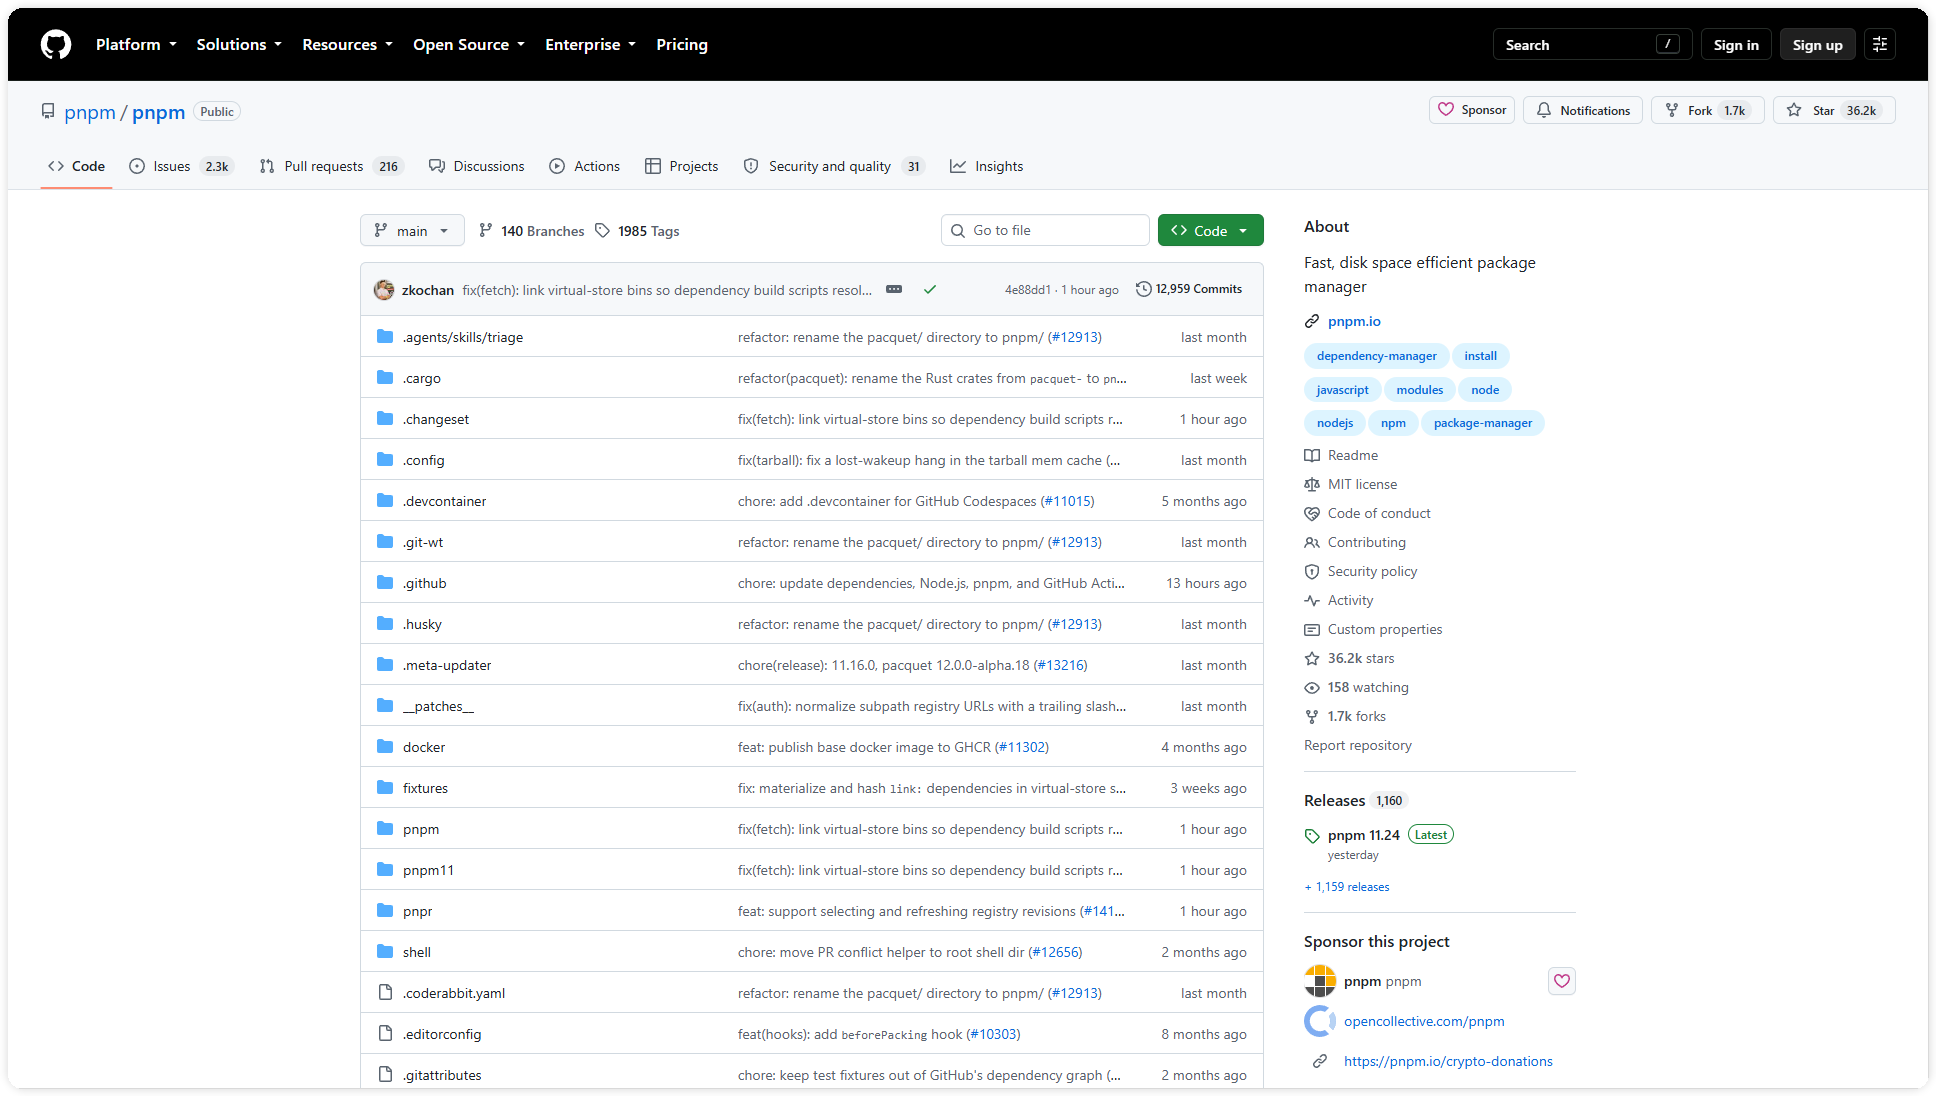Open the Discussions tab
This screenshot has width=1936, height=1096.
coord(477,166)
